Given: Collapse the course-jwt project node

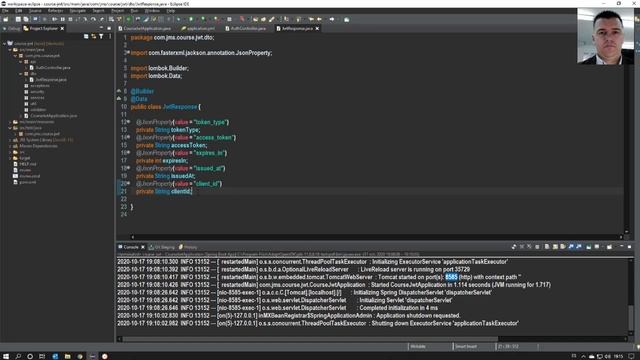Looking at the screenshot, I should point(4,43).
